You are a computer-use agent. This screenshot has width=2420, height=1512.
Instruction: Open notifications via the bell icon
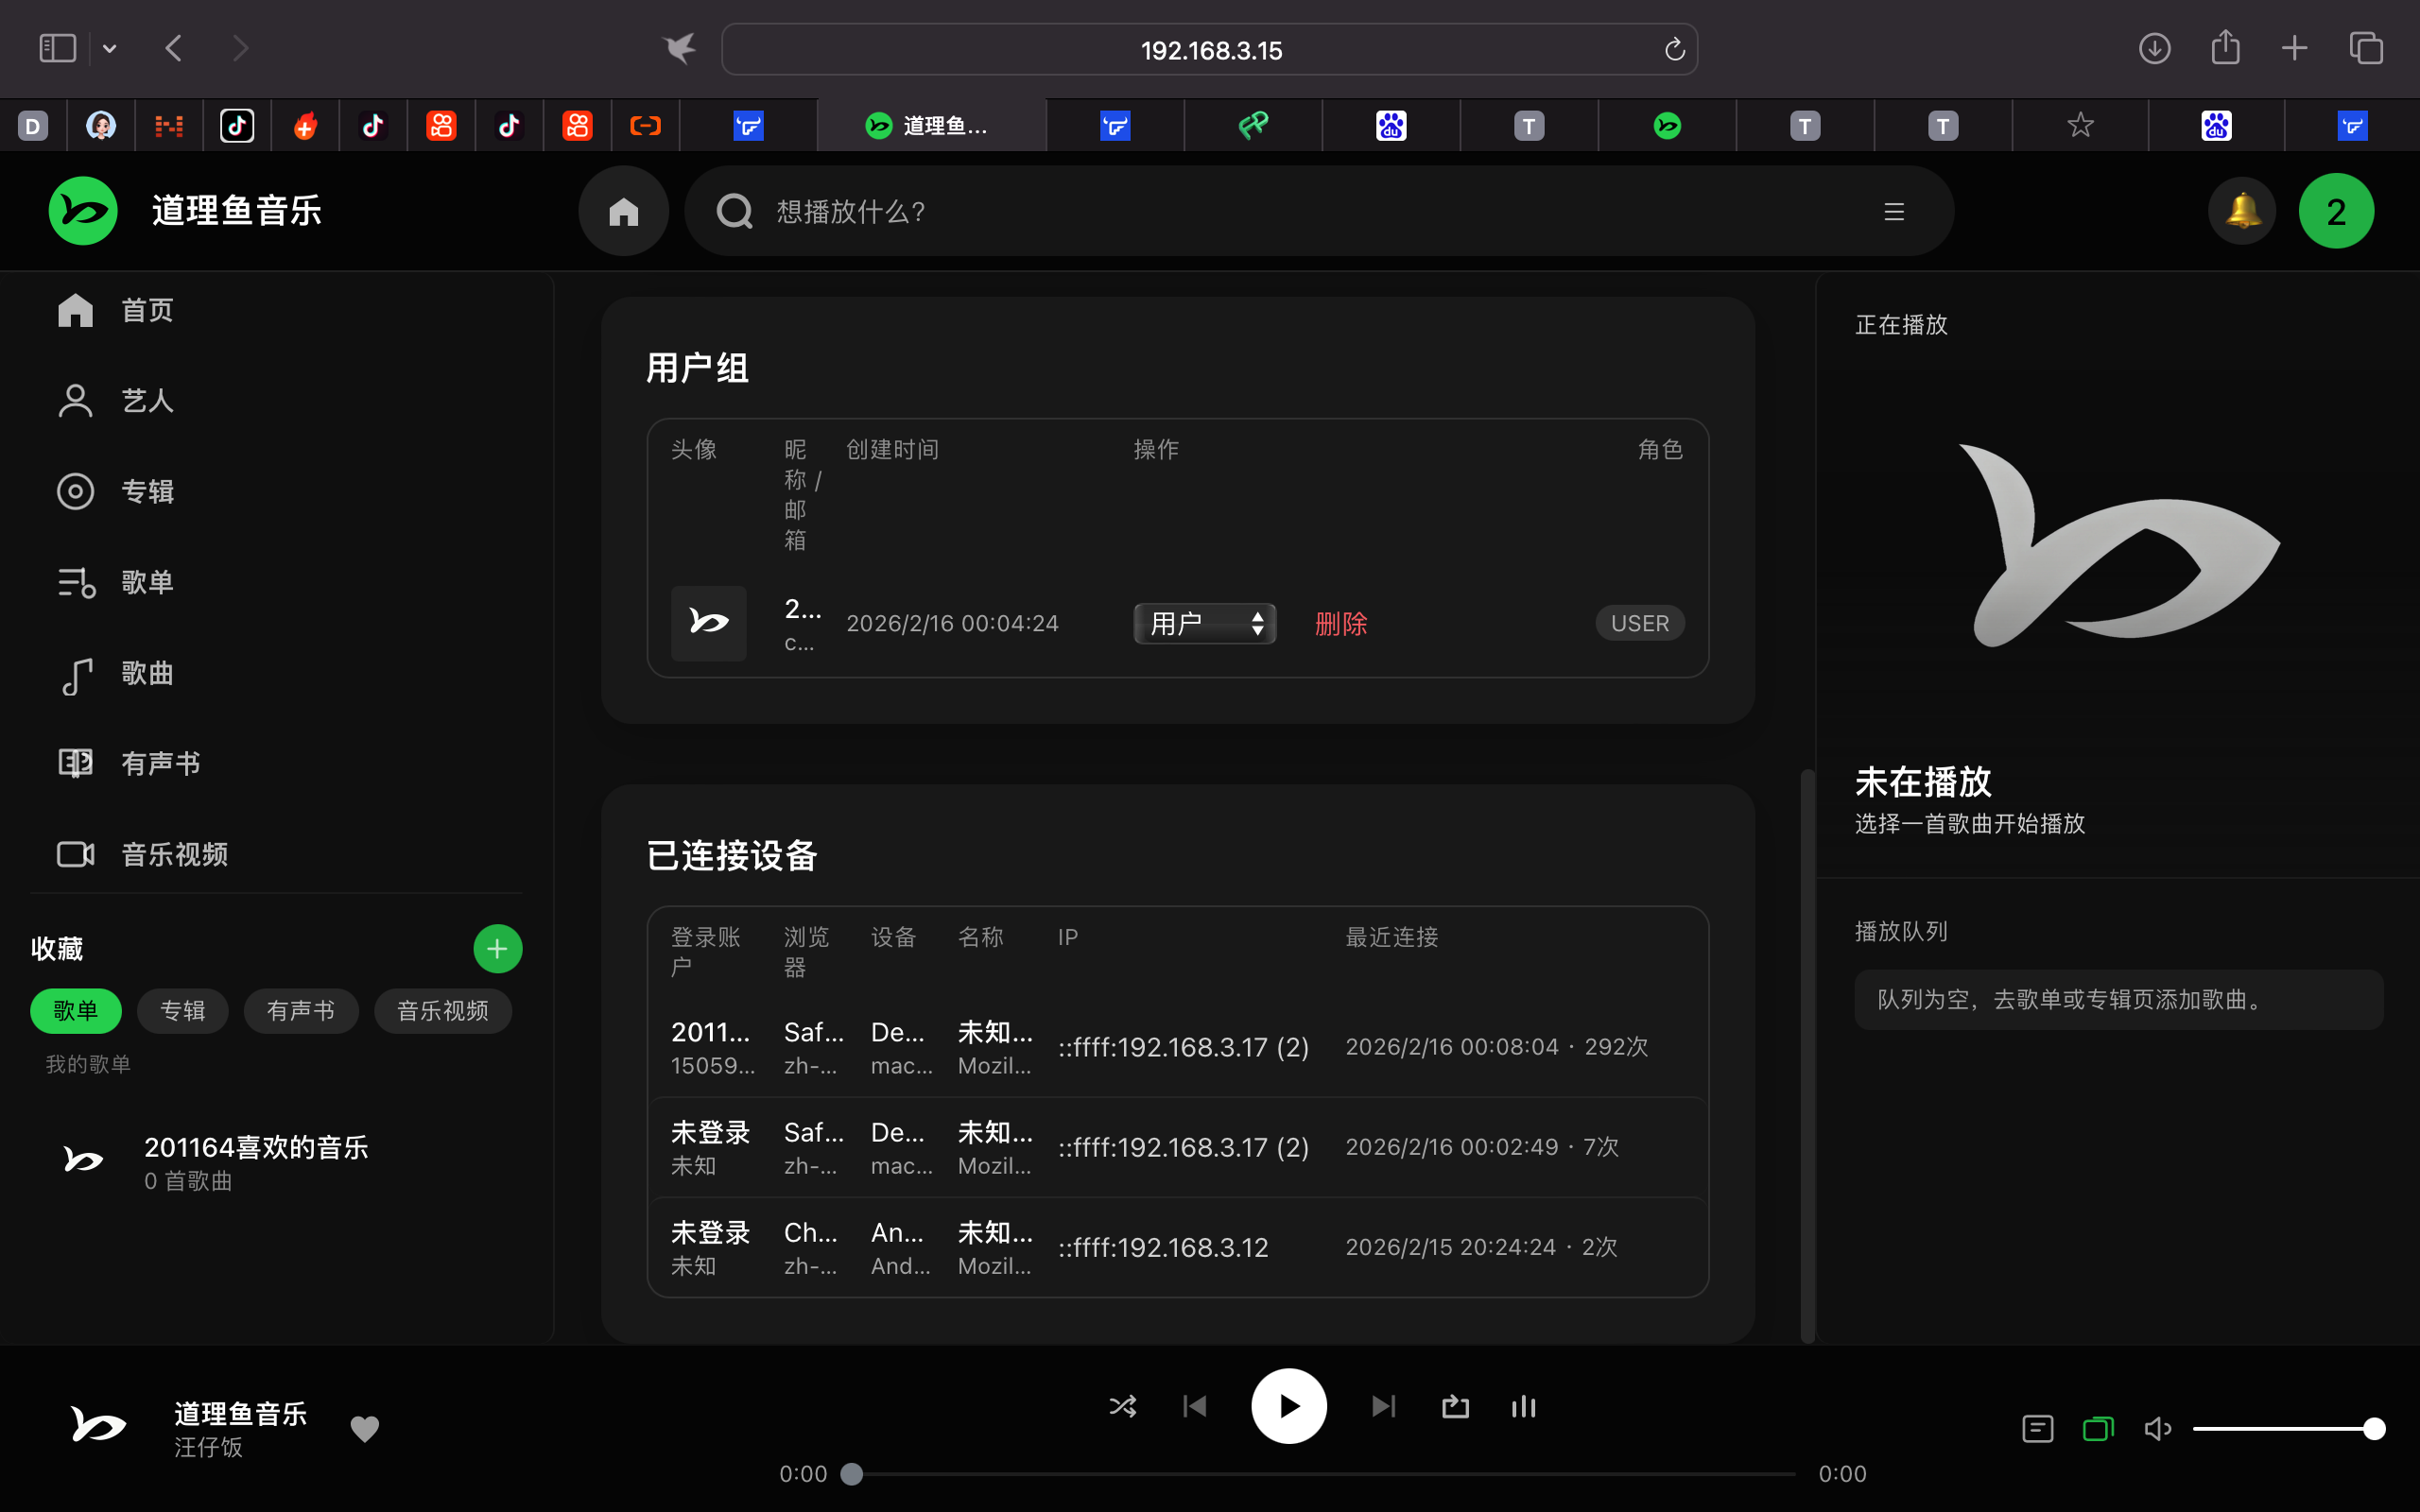click(2241, 211)
